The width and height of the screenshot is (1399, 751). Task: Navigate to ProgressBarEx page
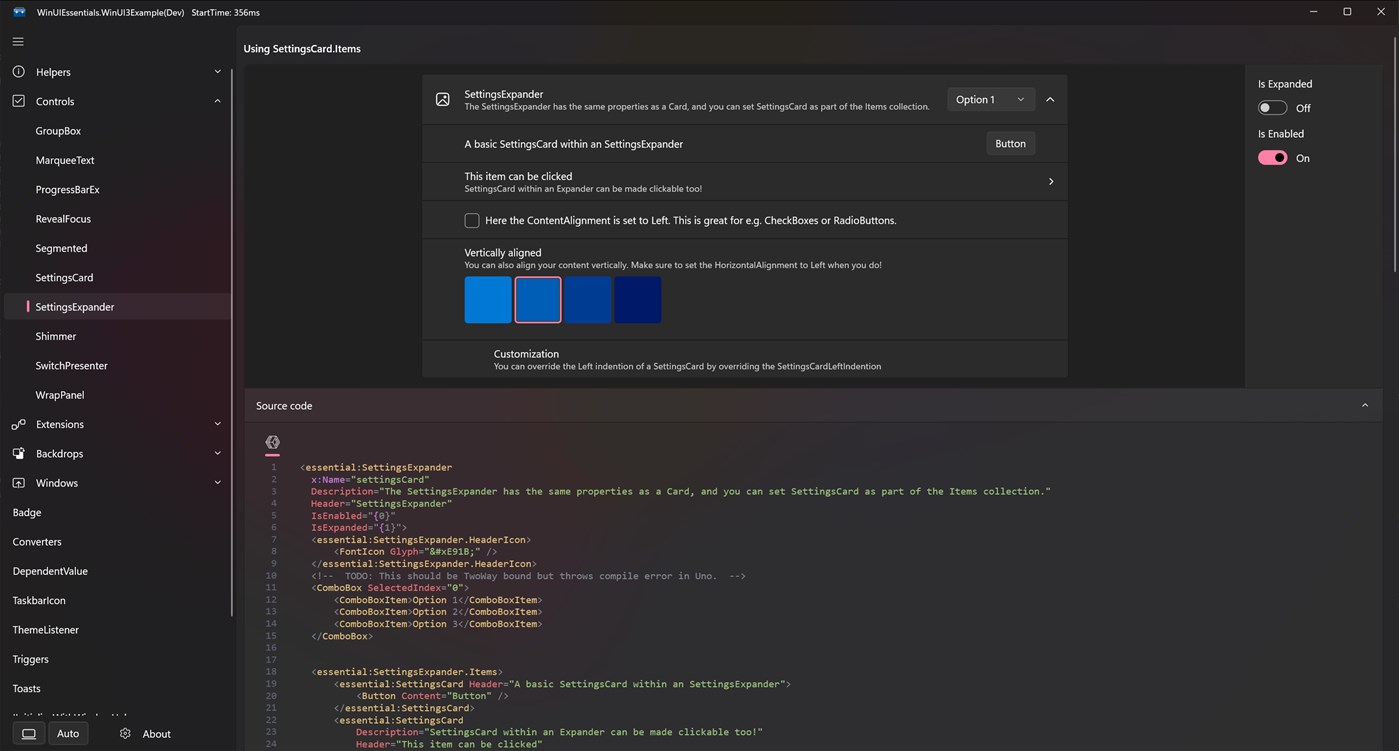[x=117, y=189]
